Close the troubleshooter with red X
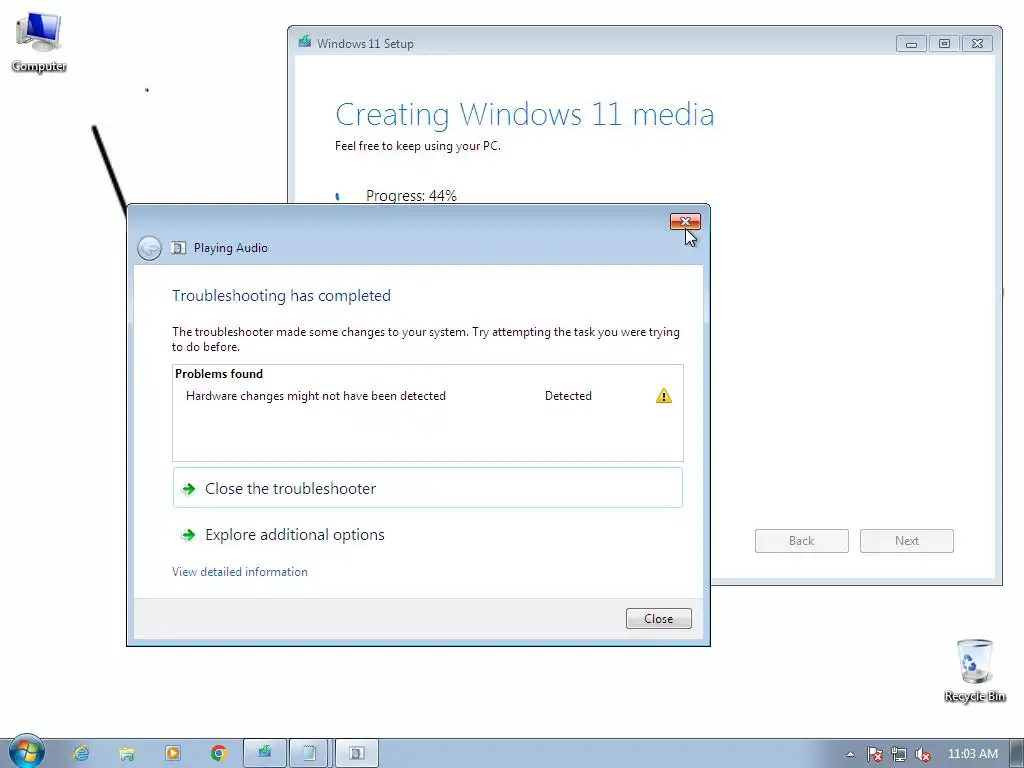1024x768 pixels. [685, 222]
